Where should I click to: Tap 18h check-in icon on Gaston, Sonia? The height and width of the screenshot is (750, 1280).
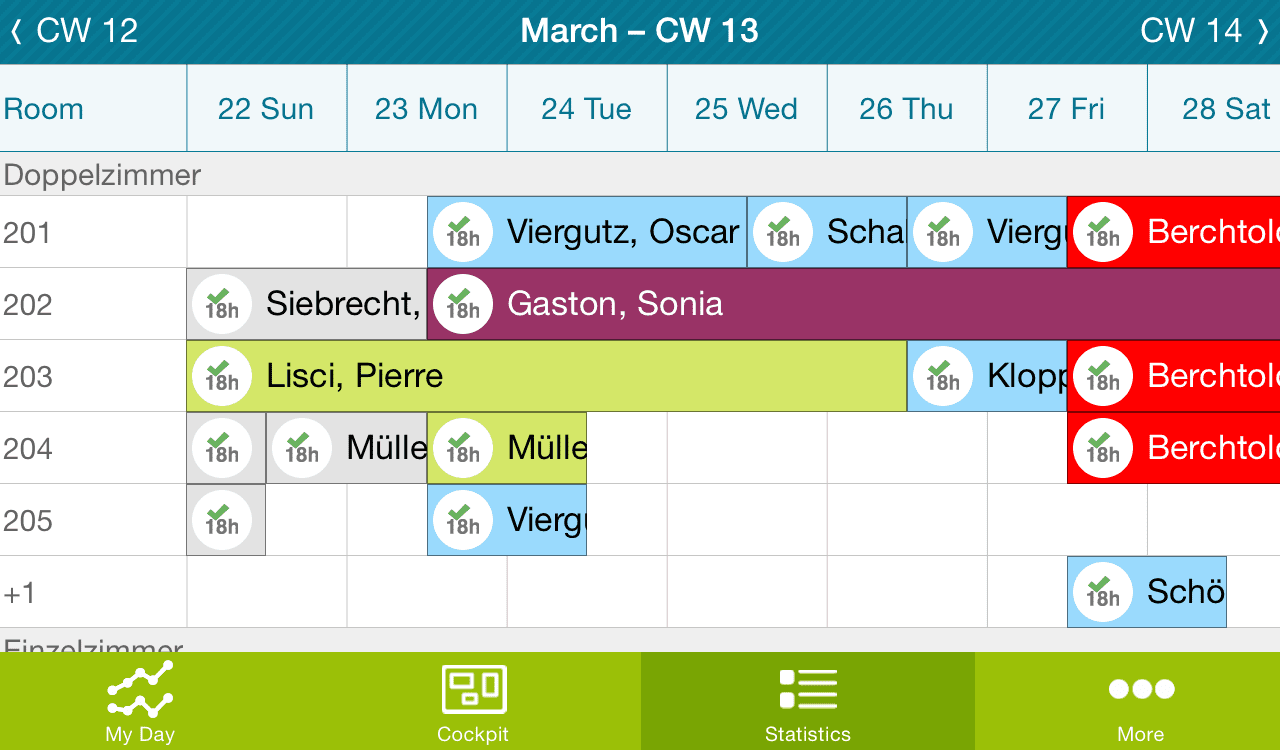click(x=463, y=304)
